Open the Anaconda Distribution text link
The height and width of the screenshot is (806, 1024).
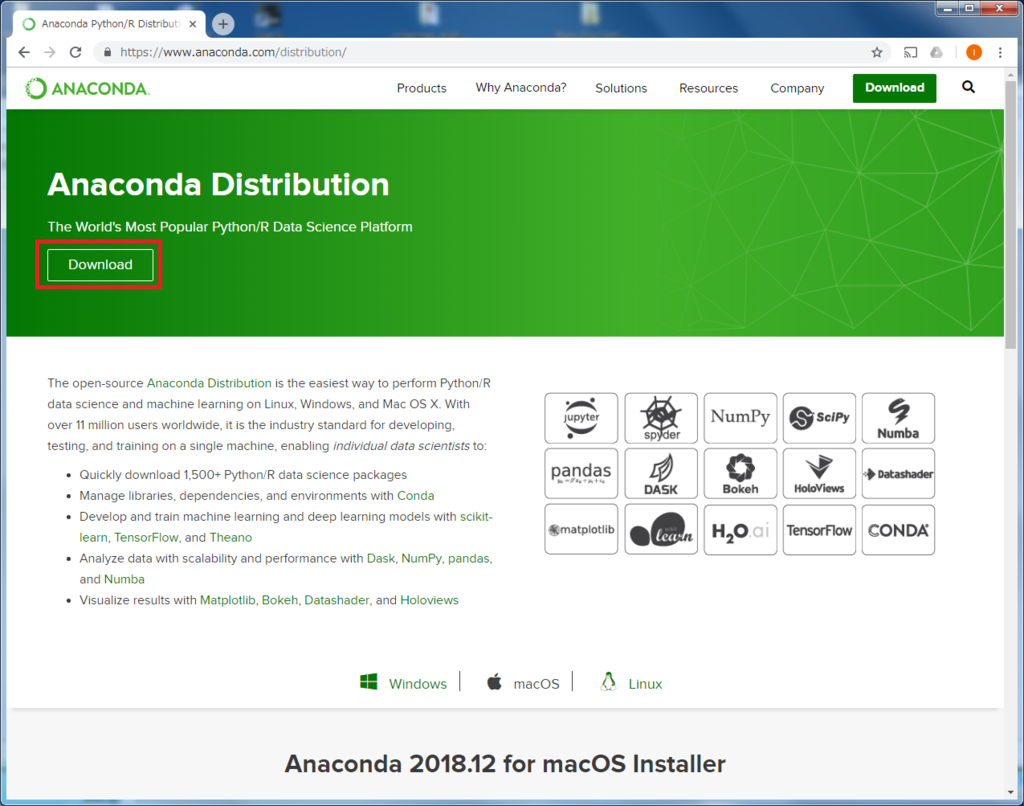(209, 383)
